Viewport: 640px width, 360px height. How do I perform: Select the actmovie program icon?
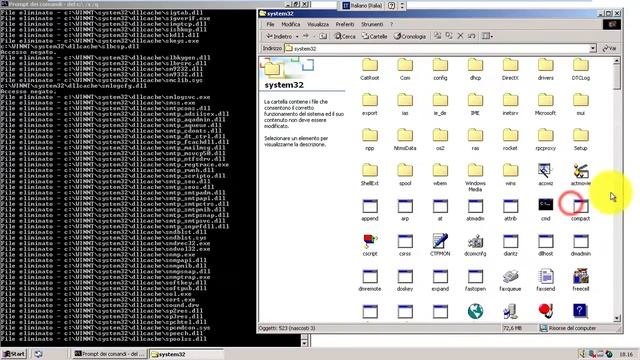click(580, 174)
